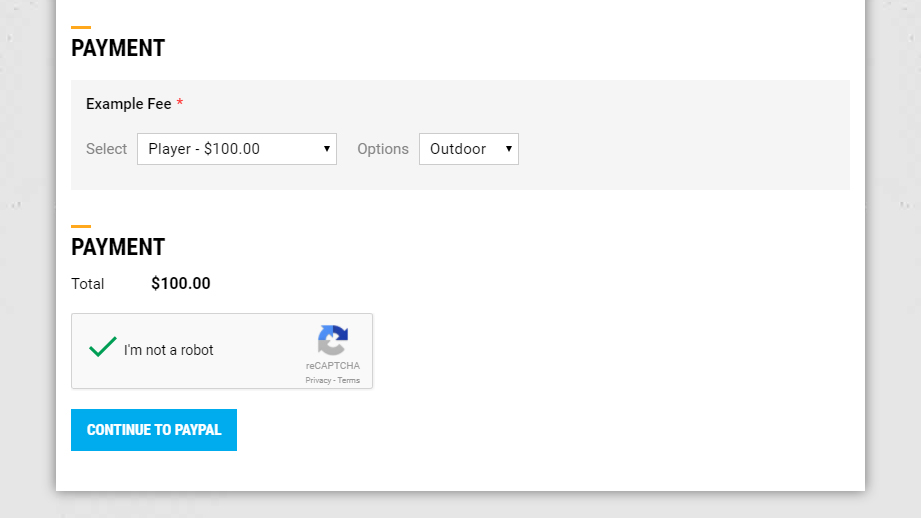This screenshot has height=518, width=921.
Task: Open the Player - $100.00 fee dropdown
Action: [x=236, y=149]
